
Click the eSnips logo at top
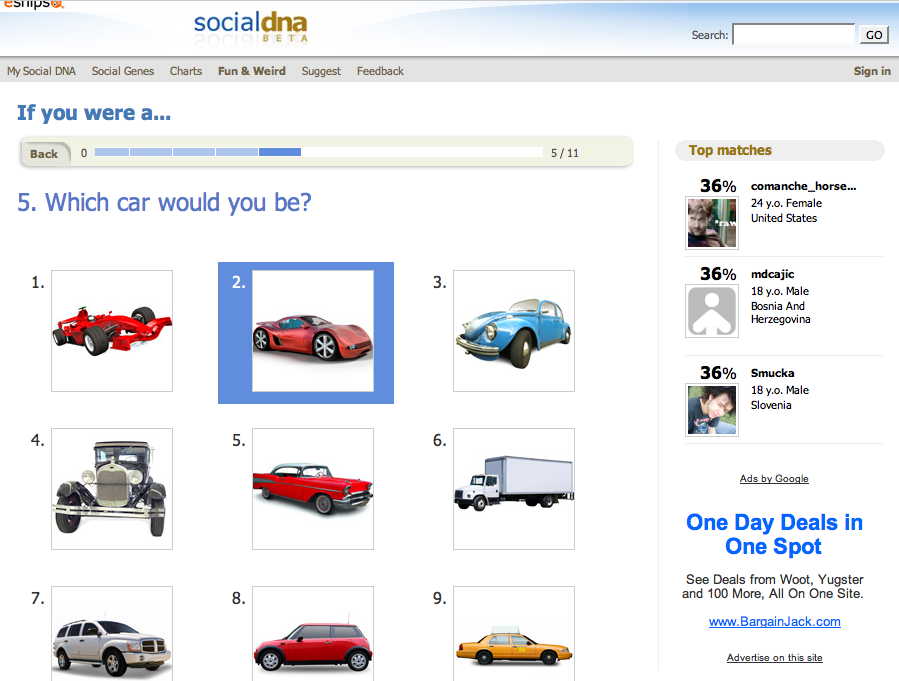(x=33, y=4)
